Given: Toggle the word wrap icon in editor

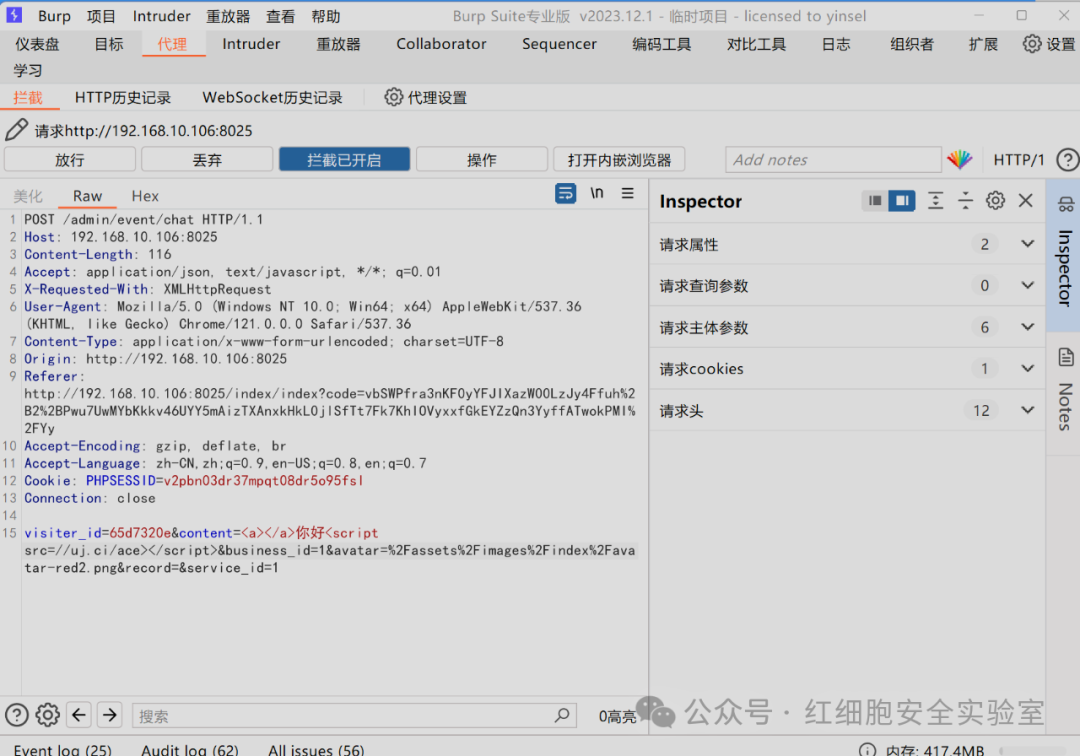Looking at the screenshot, I should pyautogui.click(x=565, y=193).
